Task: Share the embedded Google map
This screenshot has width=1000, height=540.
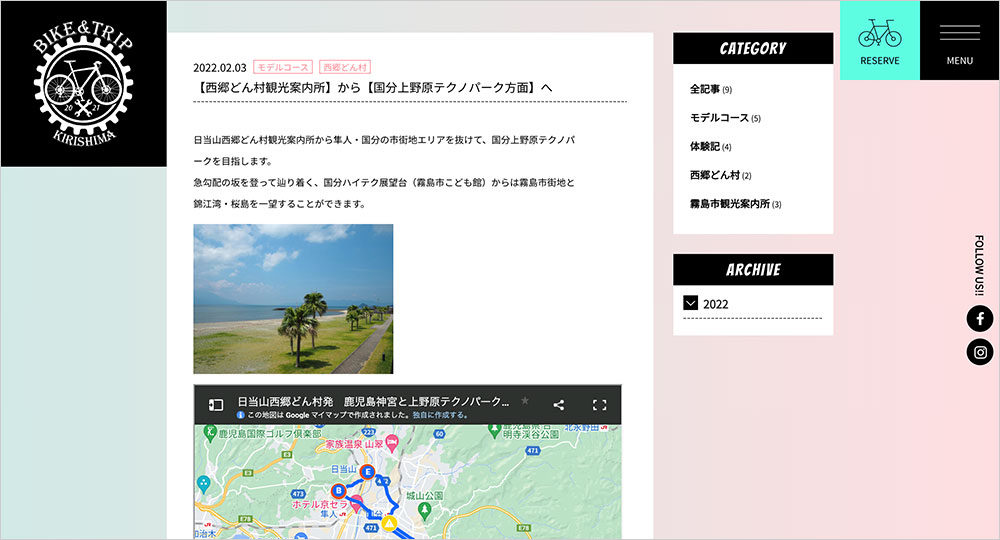Action: [558, 405]
